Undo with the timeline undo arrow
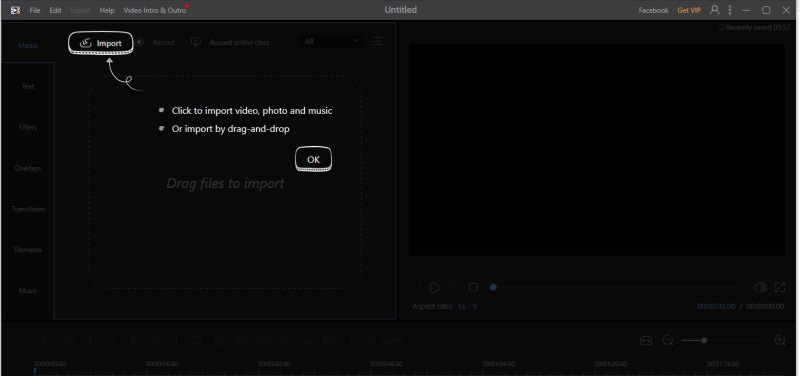Image resolution: width=800 pixels, height=376 pixels. coord(47,340)
